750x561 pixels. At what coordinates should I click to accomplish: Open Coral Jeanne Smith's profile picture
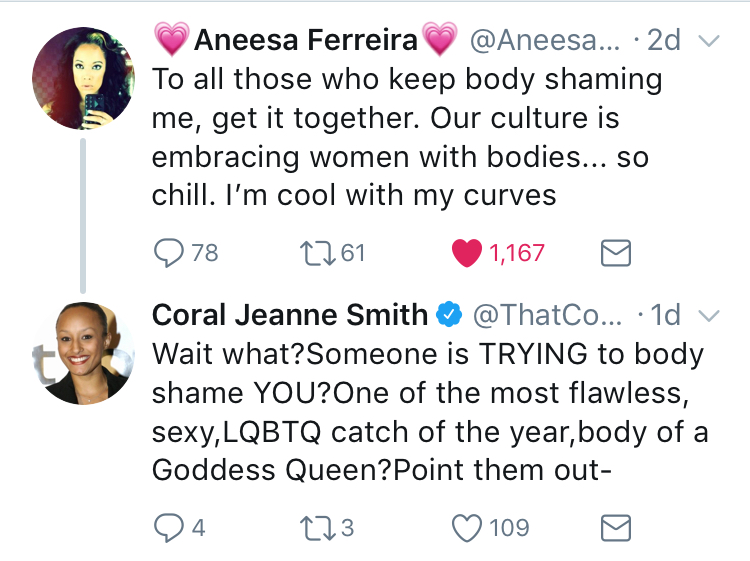click(x=83, y=353)
